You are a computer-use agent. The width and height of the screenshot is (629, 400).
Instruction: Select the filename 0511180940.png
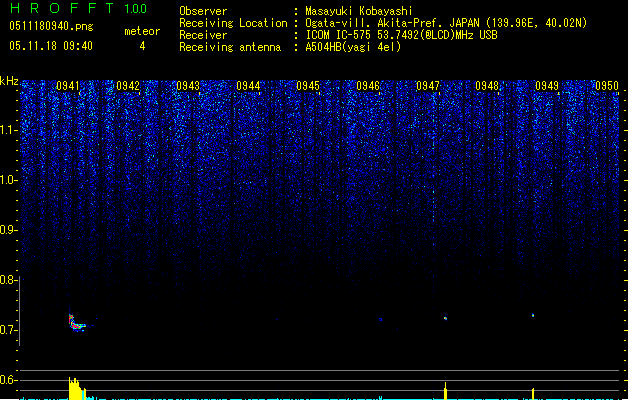(x=51, y=26)
